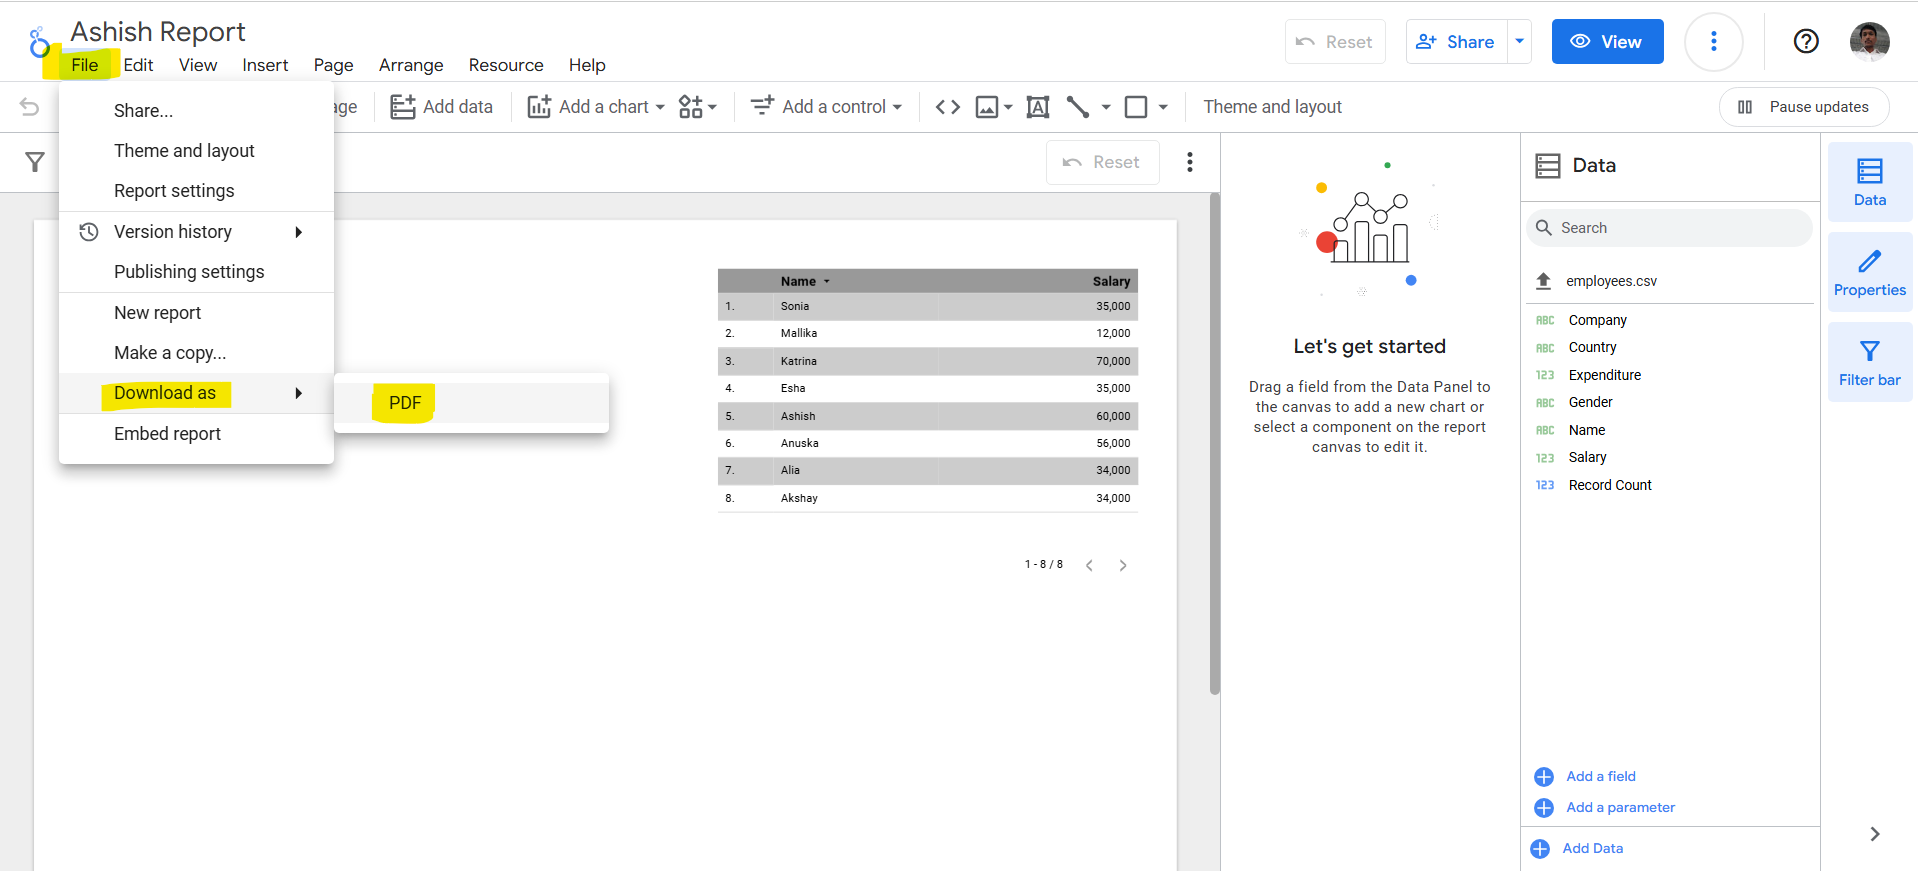Toggle Pause updates
Viewport: 1918px width, 871px height.
(x=1803, y=107)
